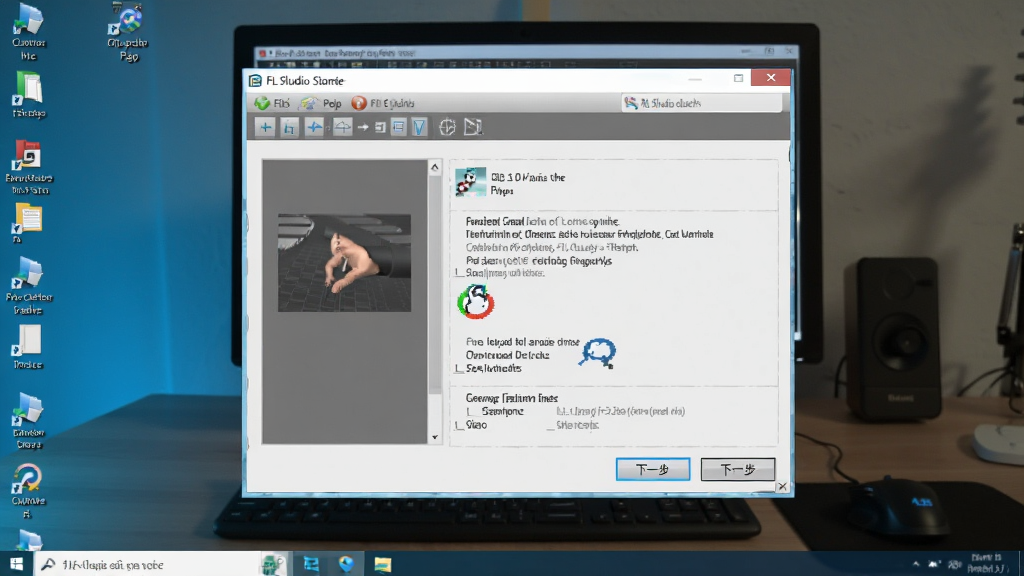Select the crop-frame tool beside the plus

289,127
